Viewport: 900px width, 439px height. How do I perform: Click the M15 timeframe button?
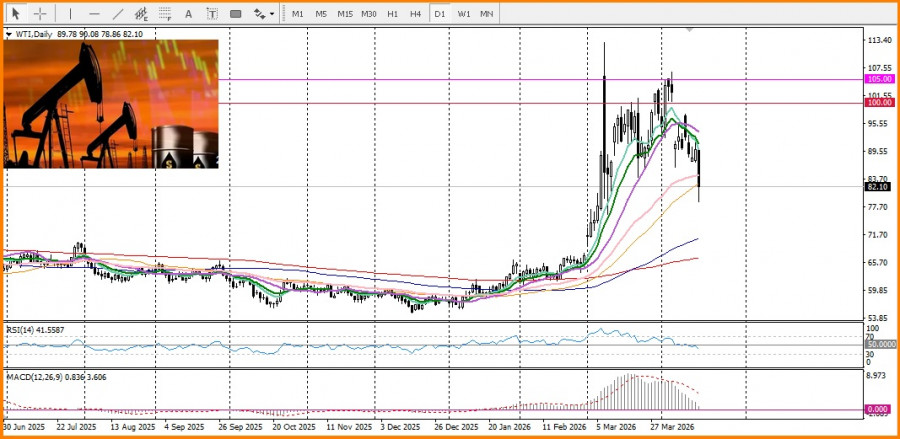[x=344, y=14]
